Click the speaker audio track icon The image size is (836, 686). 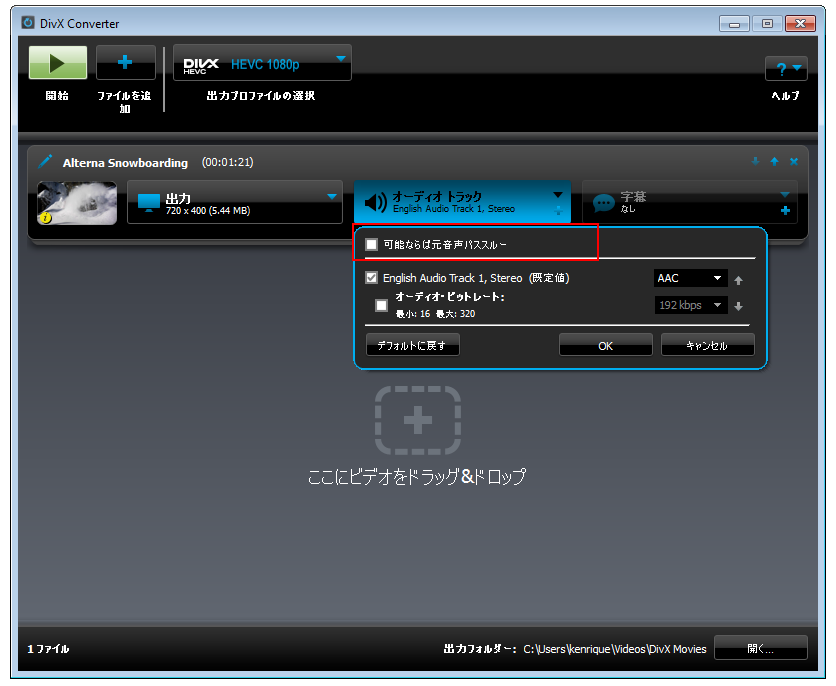click(376, 203)
